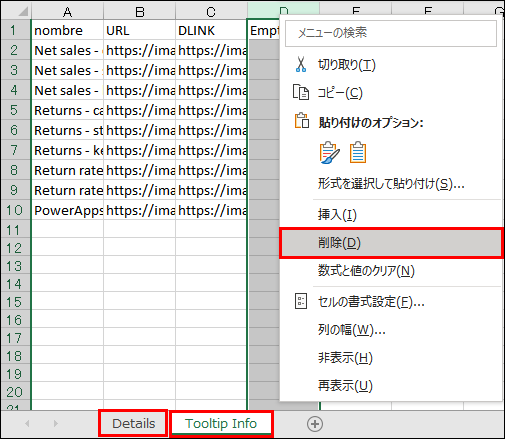Click the メニューの検索 search field

pyautogui.click(x=391, y=33)
